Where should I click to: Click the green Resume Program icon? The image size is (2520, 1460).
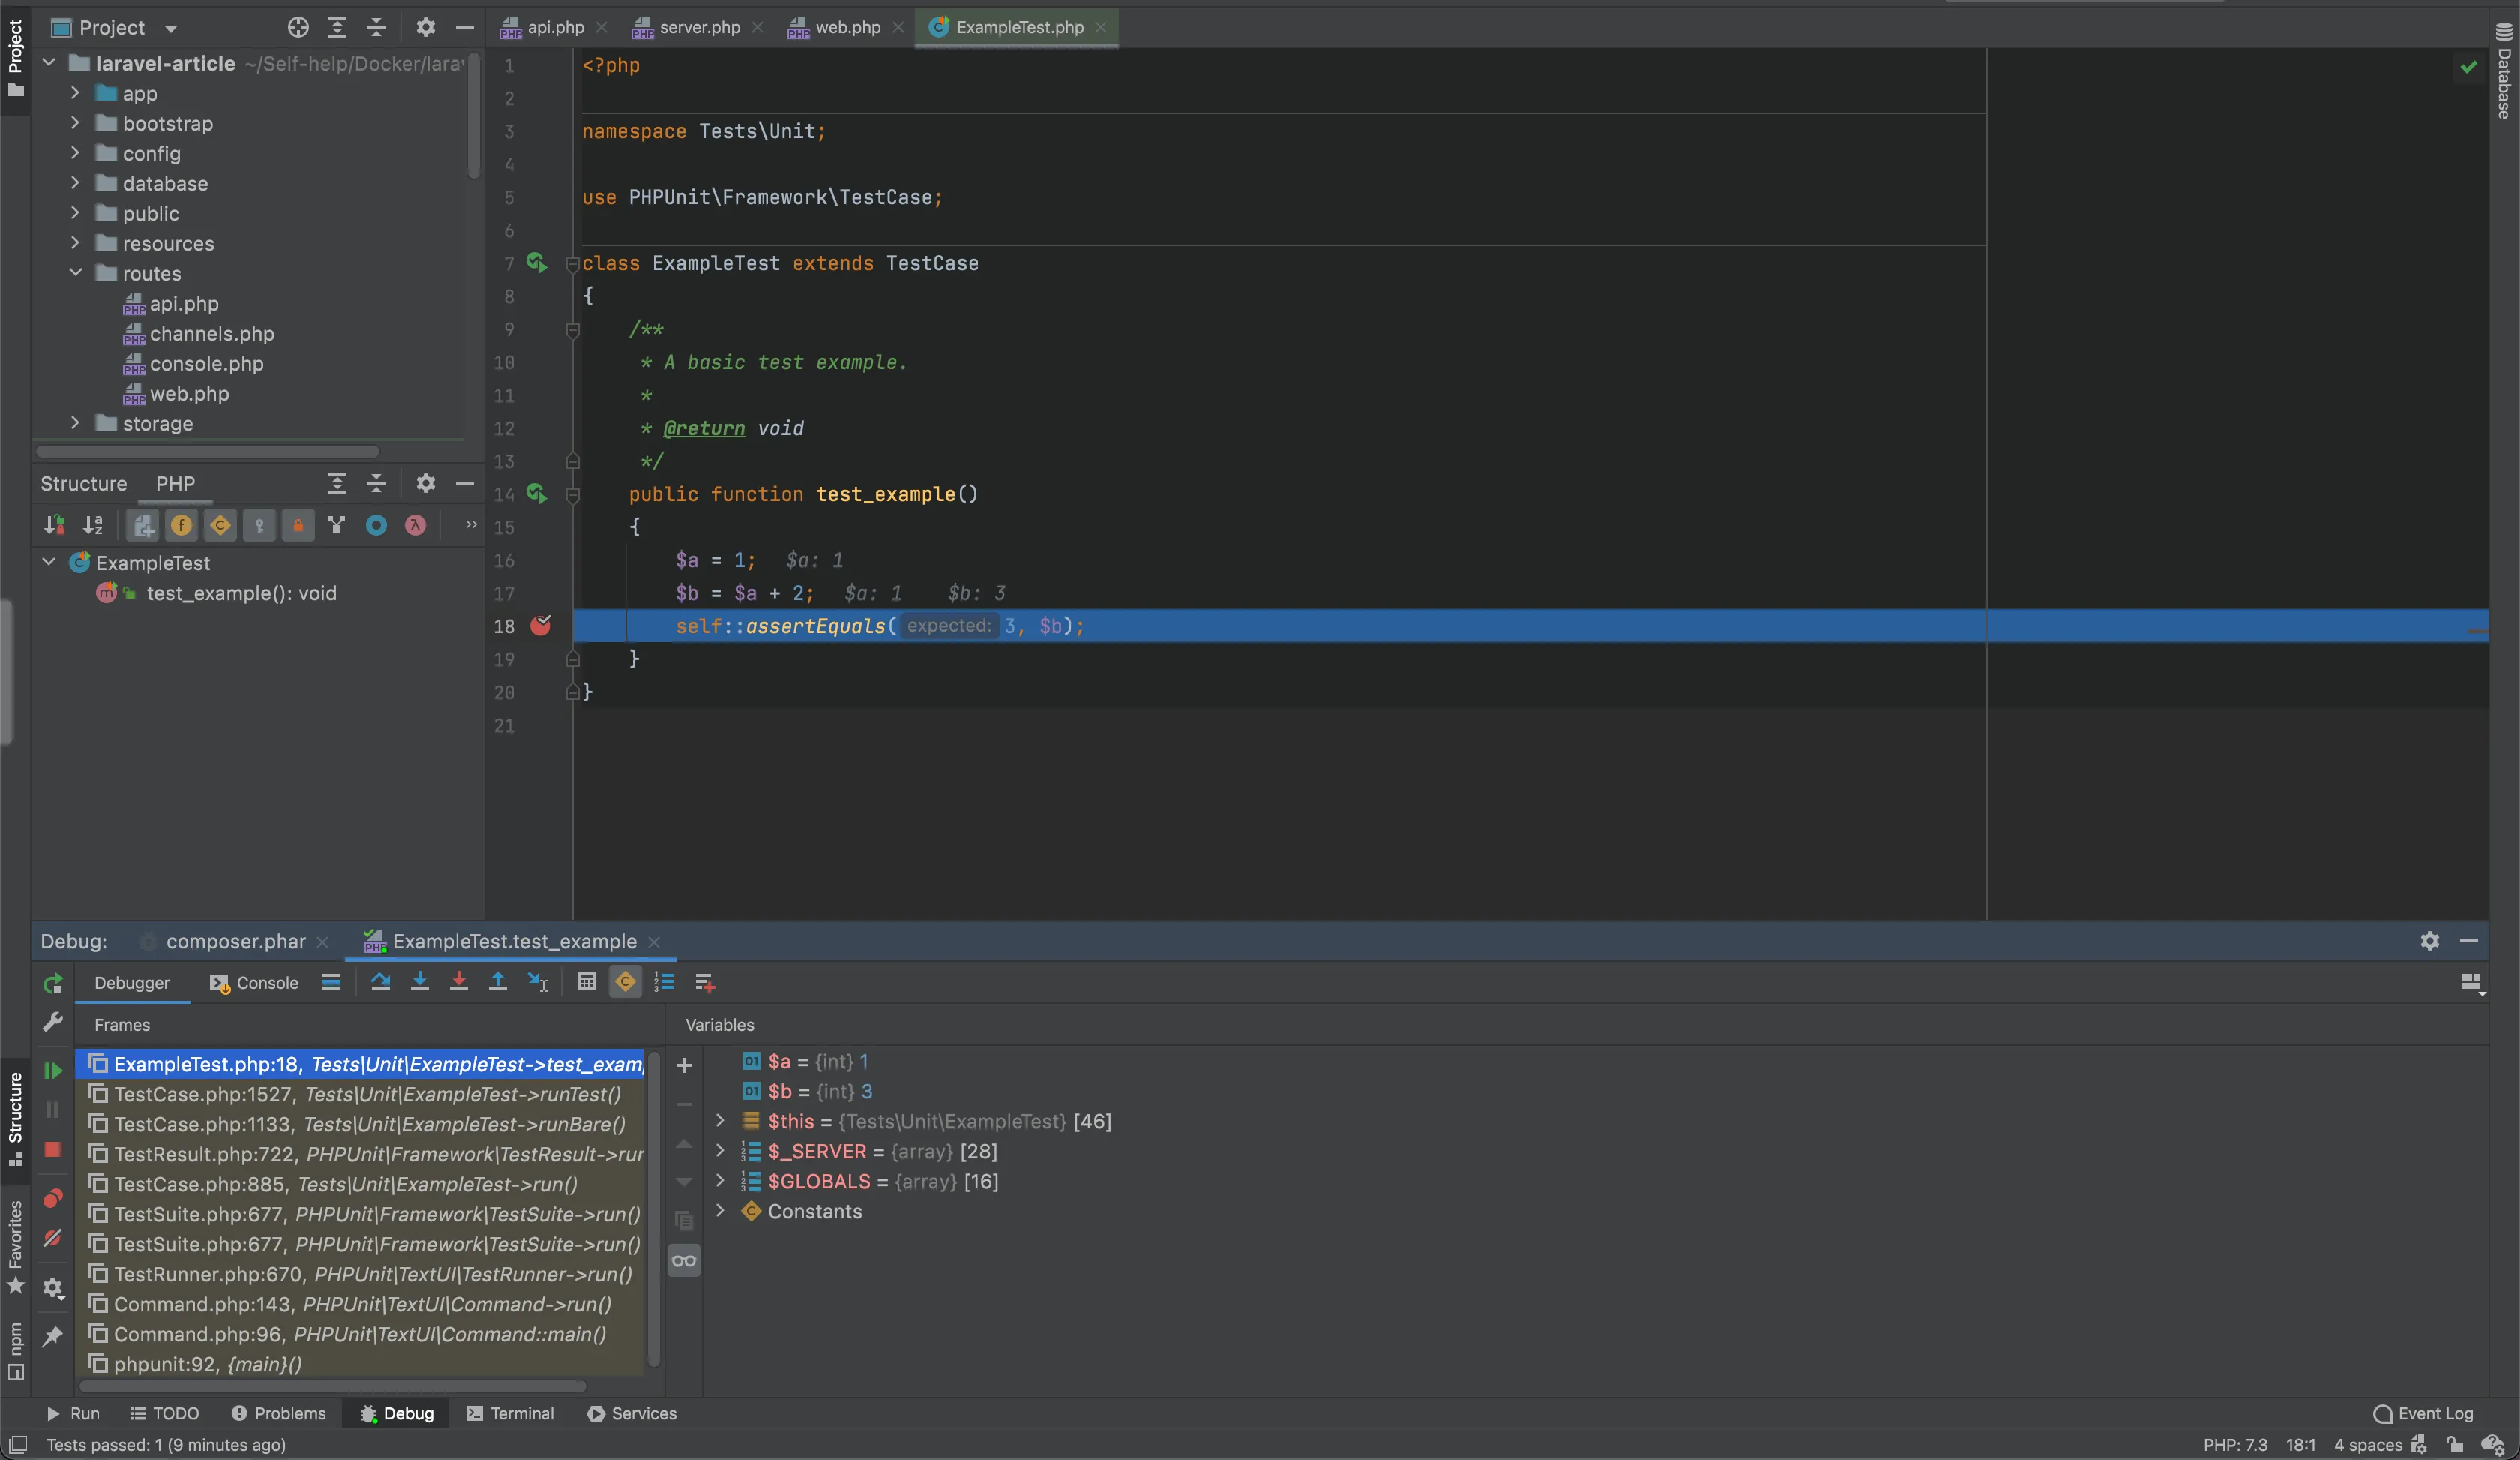click(53, 1070)
